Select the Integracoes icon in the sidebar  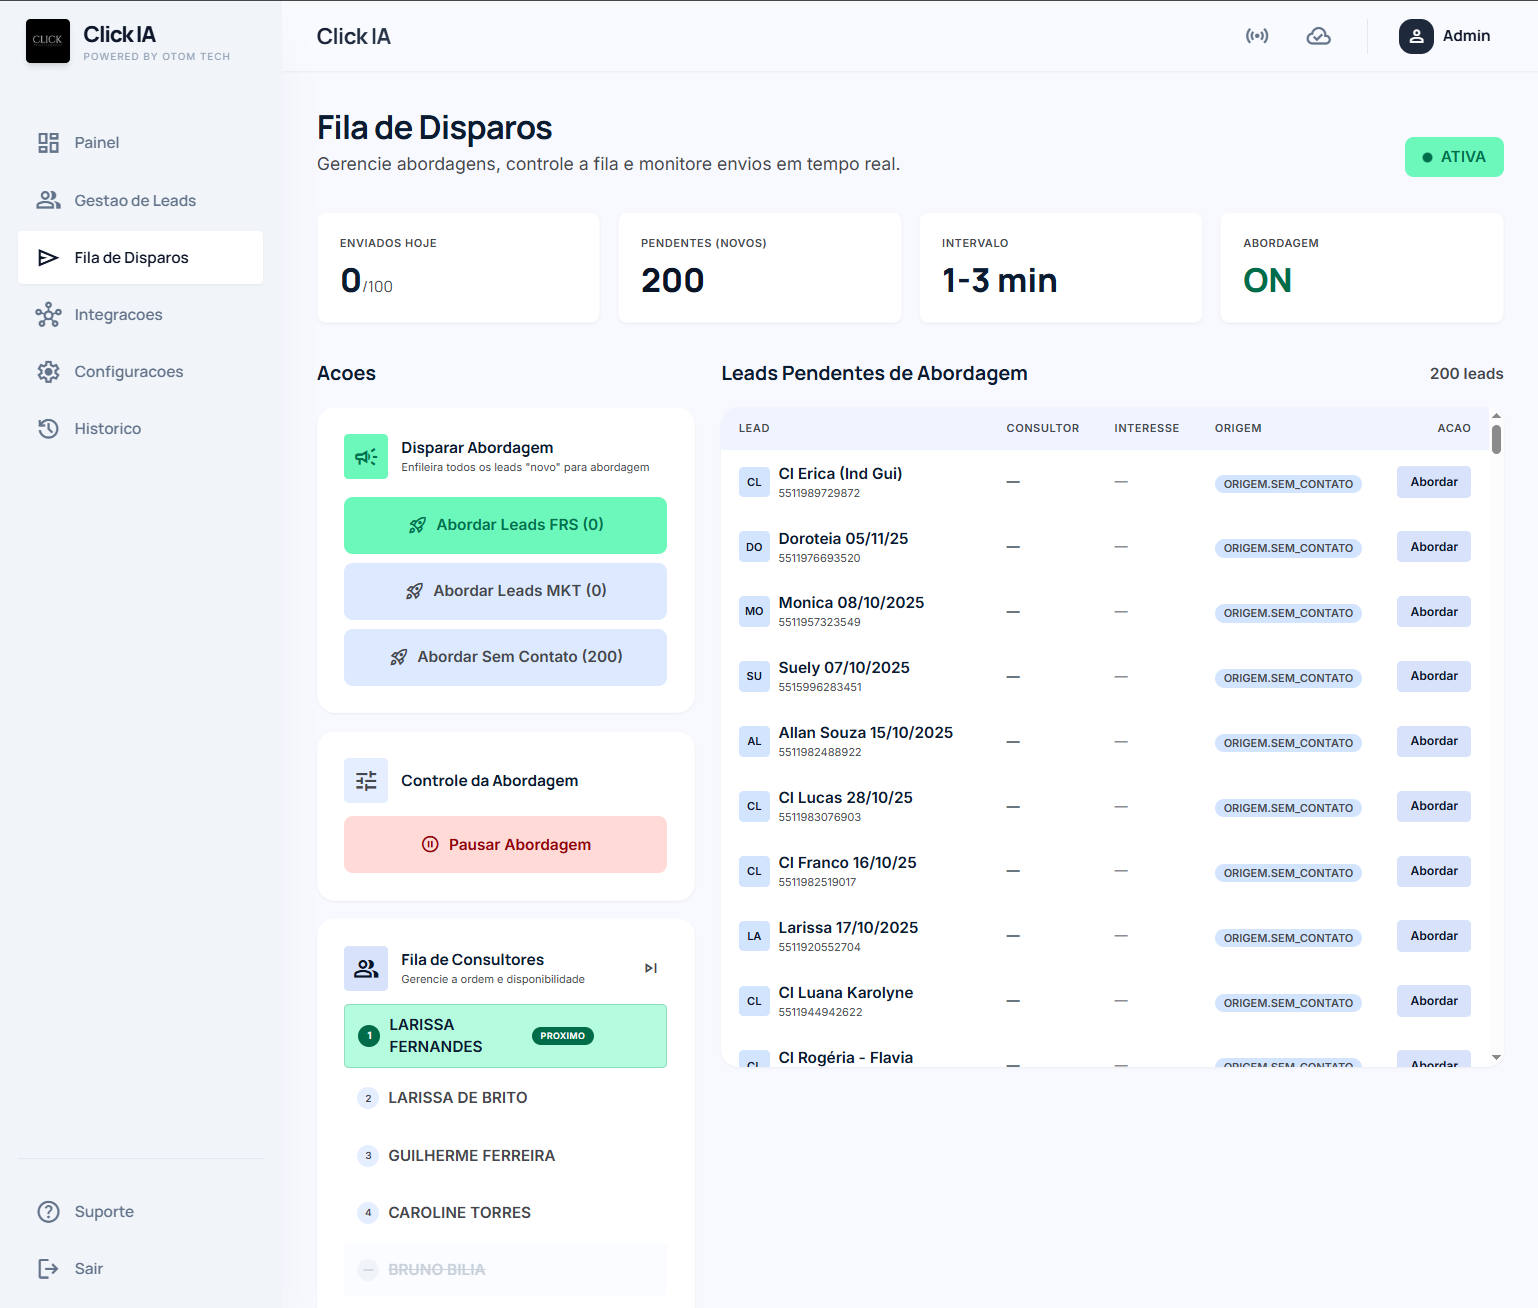tap(48, 314)
